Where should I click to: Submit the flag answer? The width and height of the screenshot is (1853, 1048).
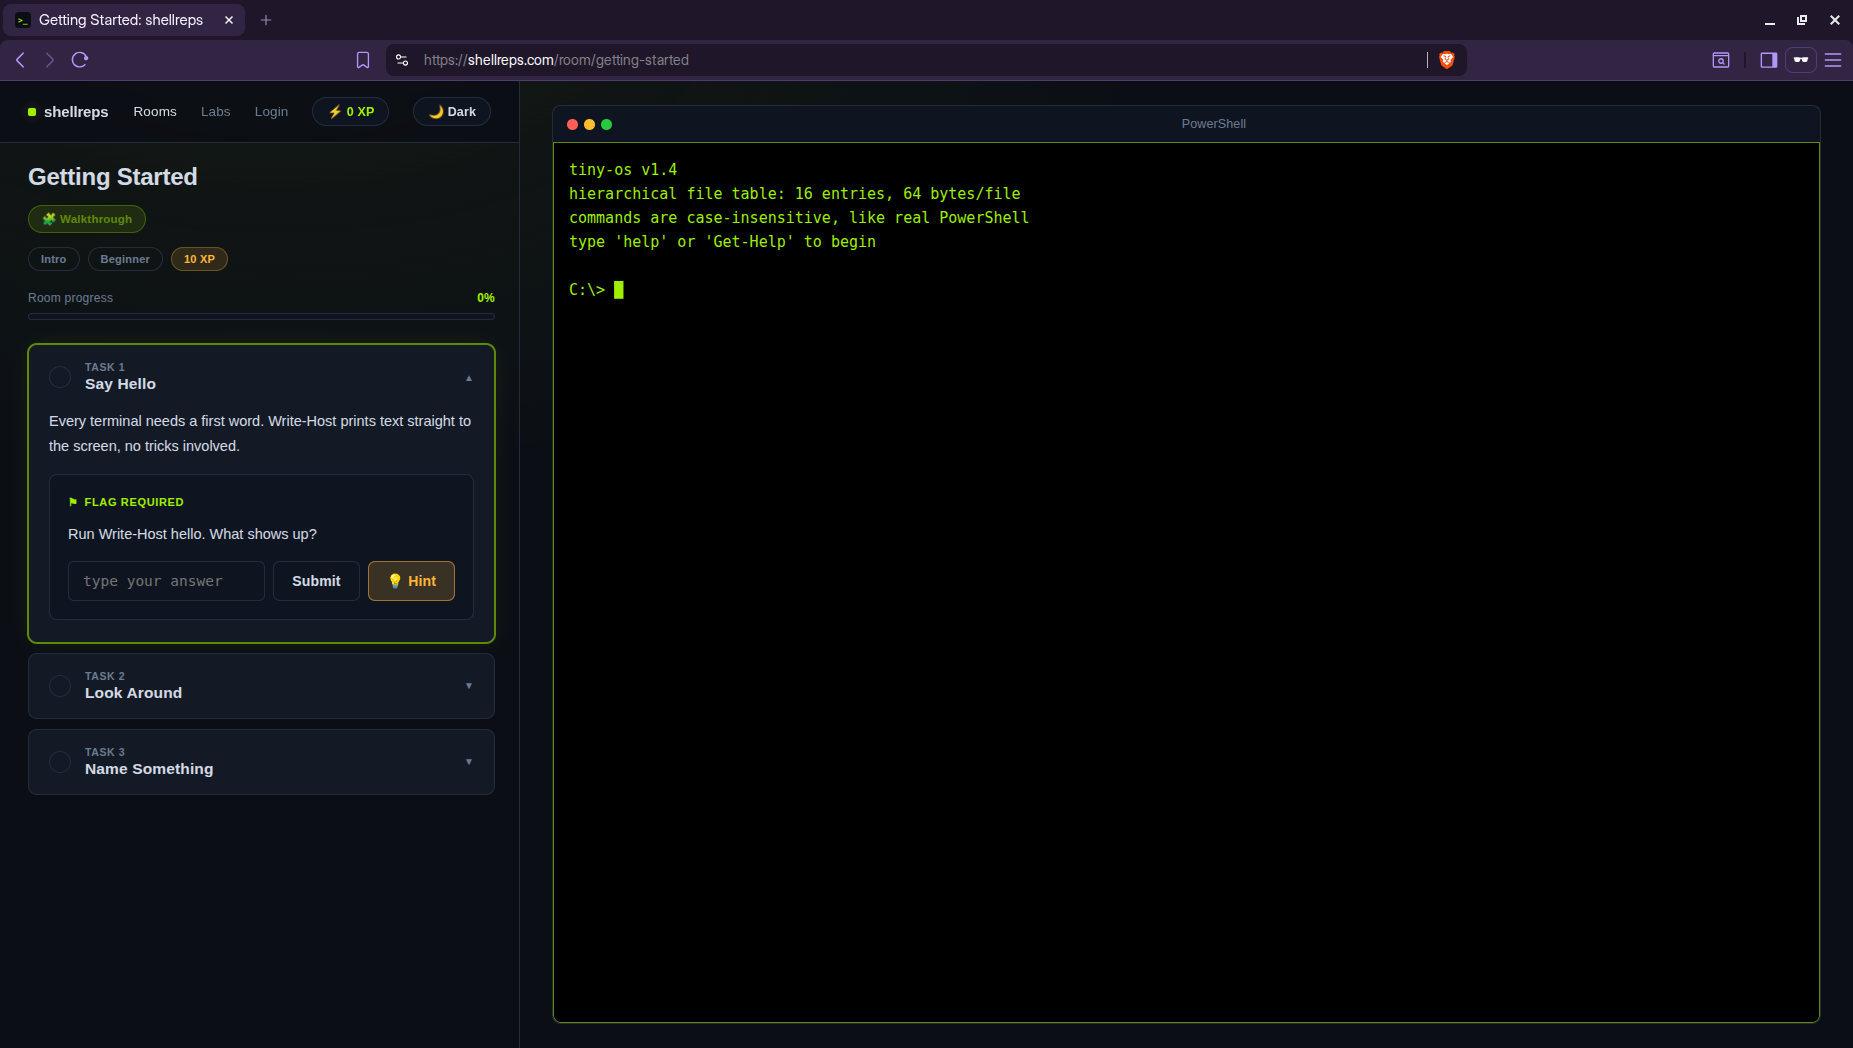[316, 581]
